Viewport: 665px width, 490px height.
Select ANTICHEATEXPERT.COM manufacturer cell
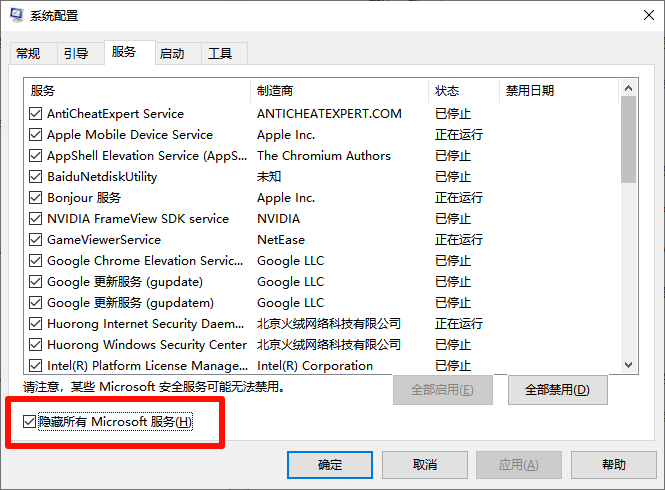[329, 114]
